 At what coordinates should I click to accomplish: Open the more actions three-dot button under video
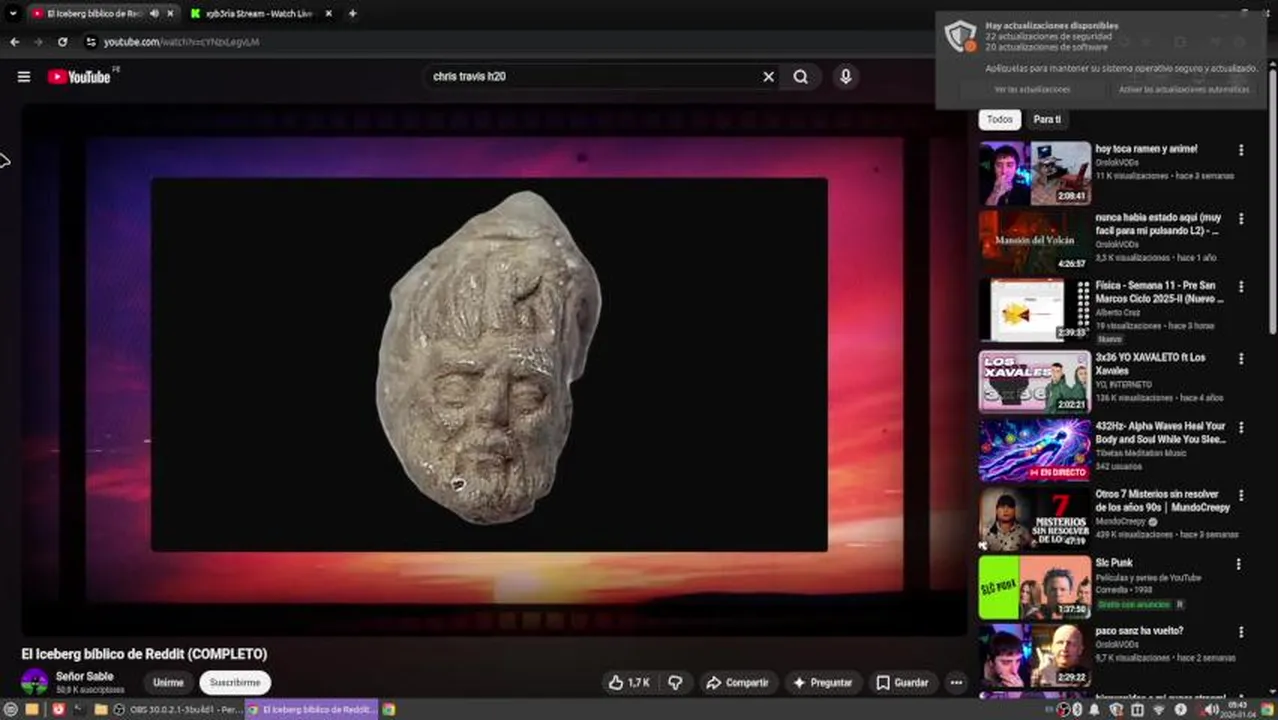(956, 682)
